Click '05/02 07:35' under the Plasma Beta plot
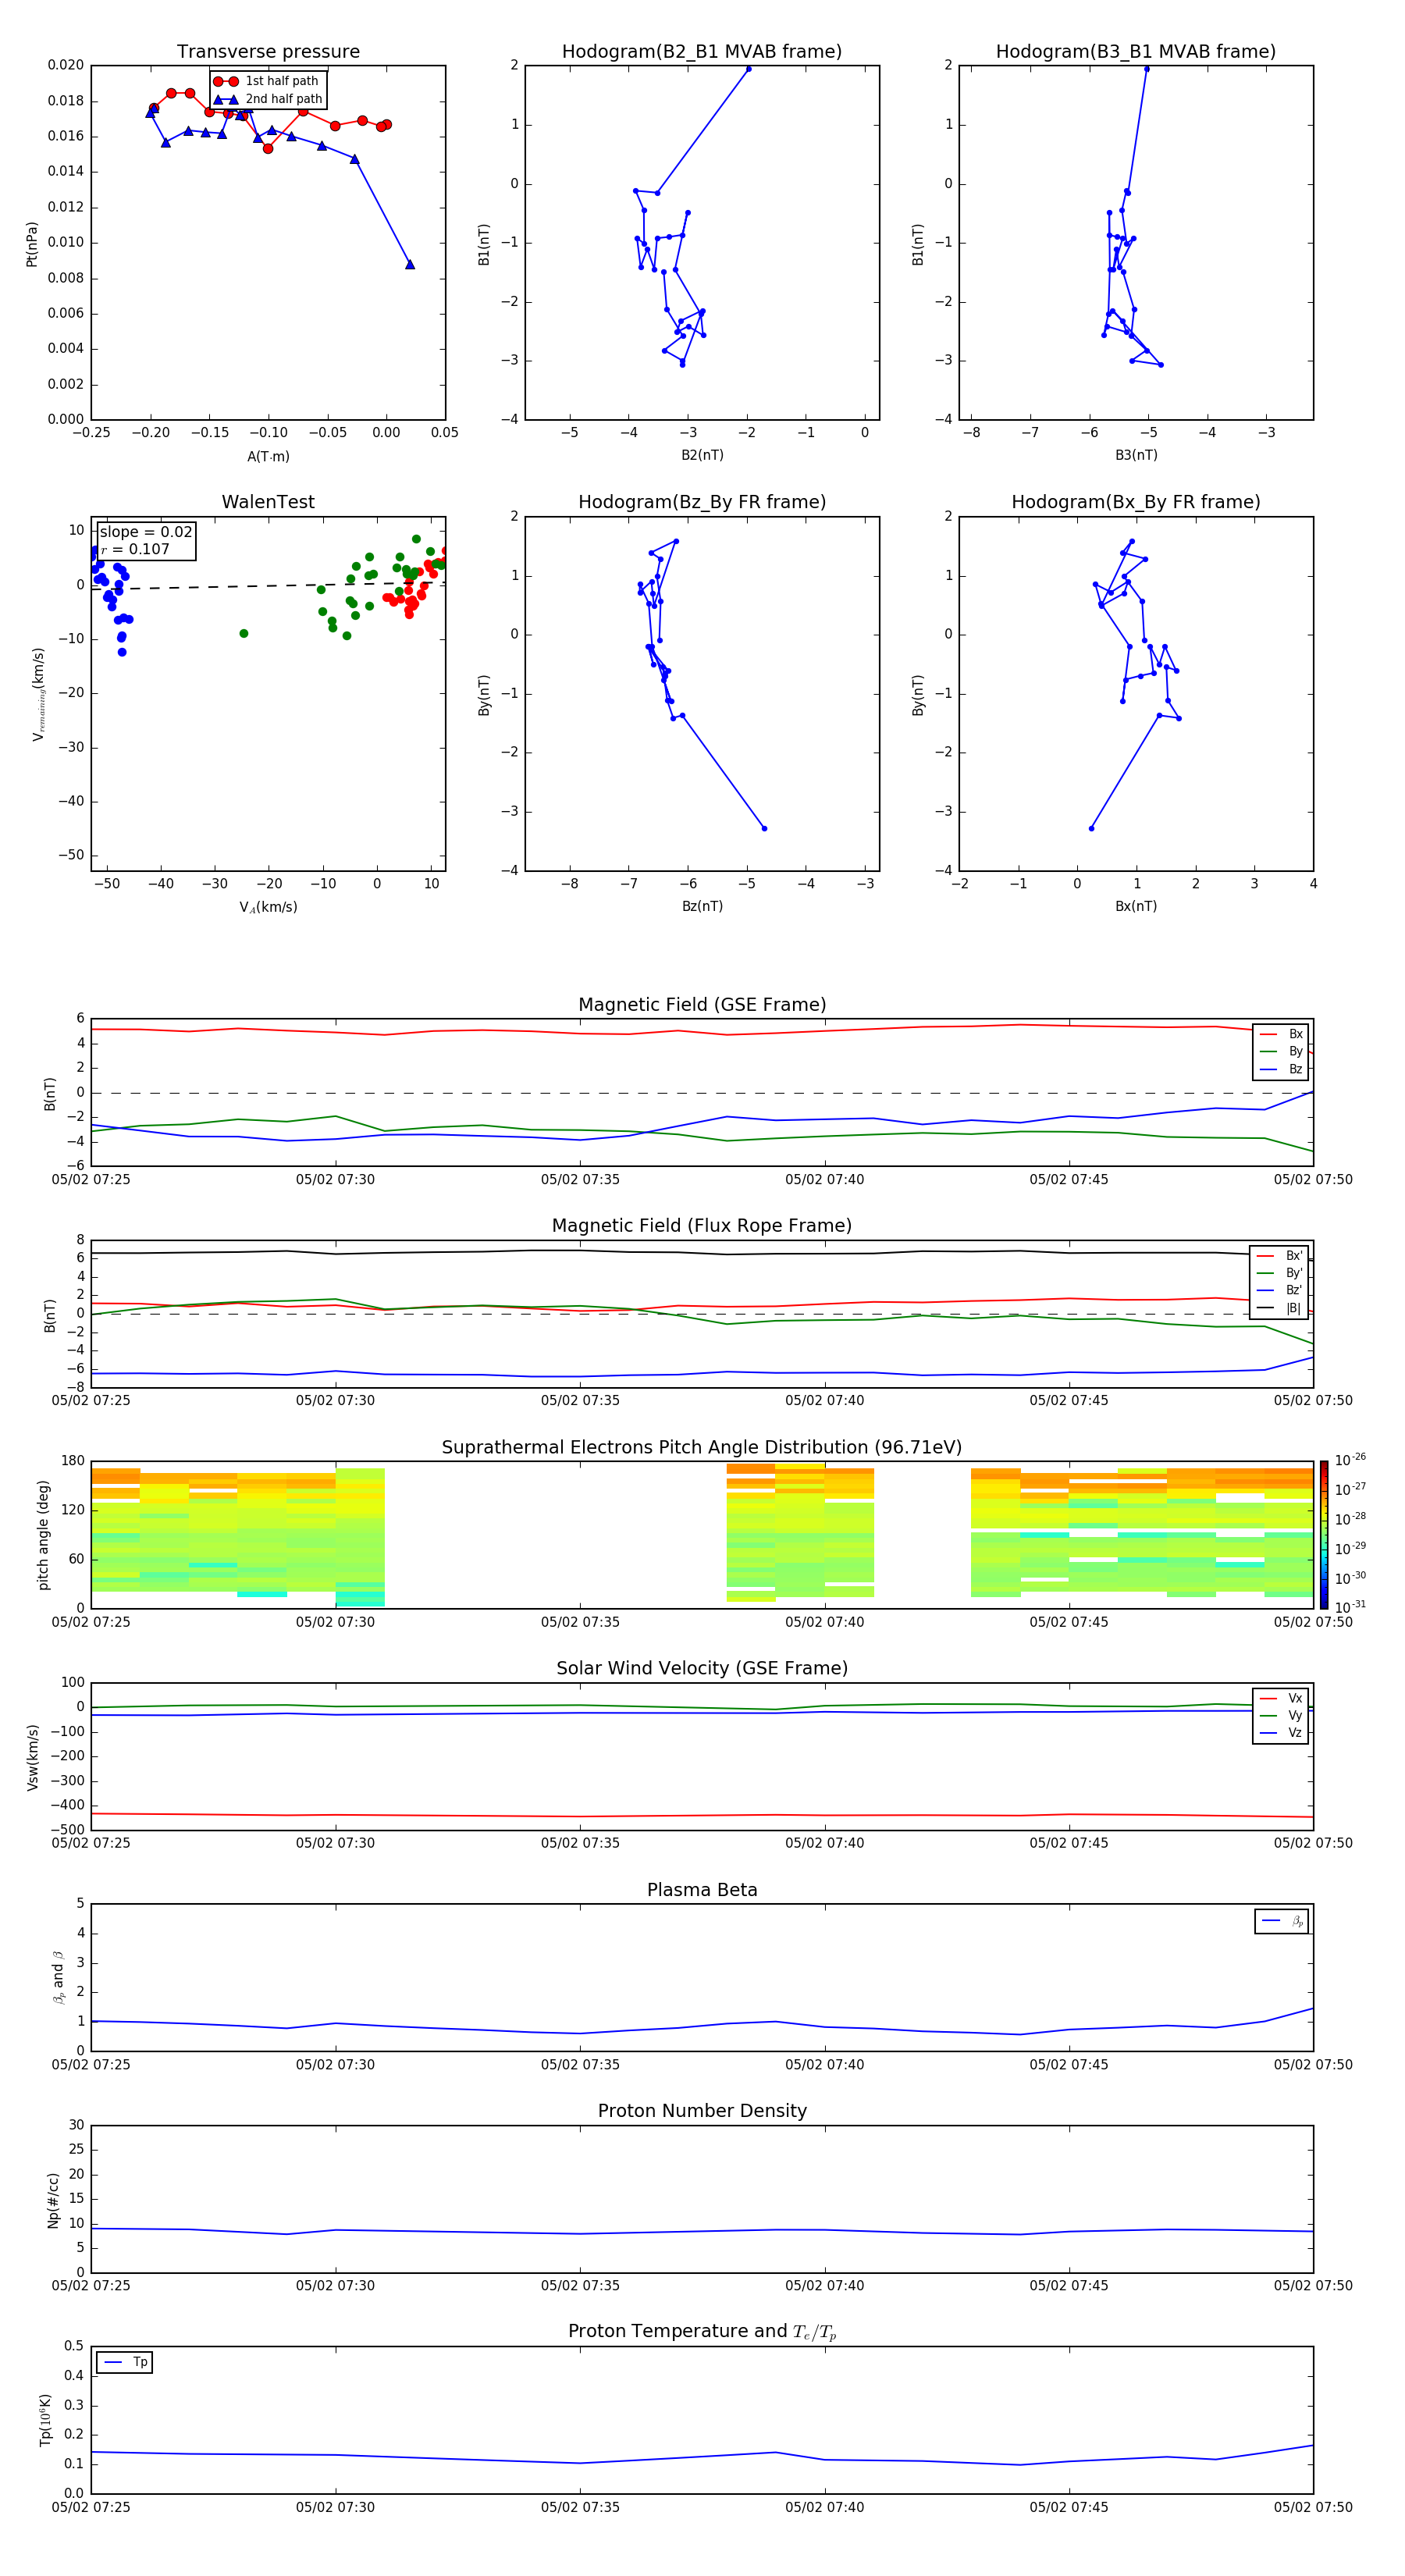 coord(580,2064)
